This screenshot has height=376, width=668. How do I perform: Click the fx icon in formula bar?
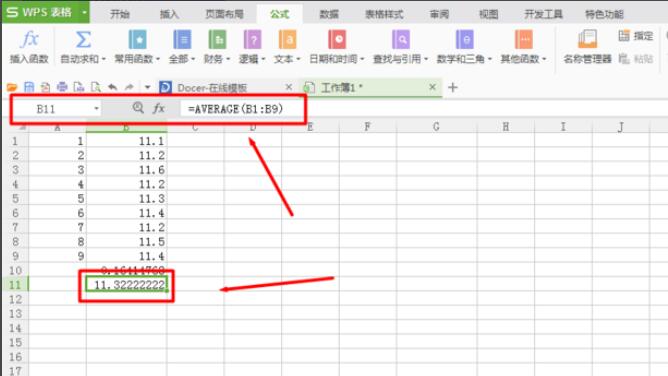coord(159,108)
